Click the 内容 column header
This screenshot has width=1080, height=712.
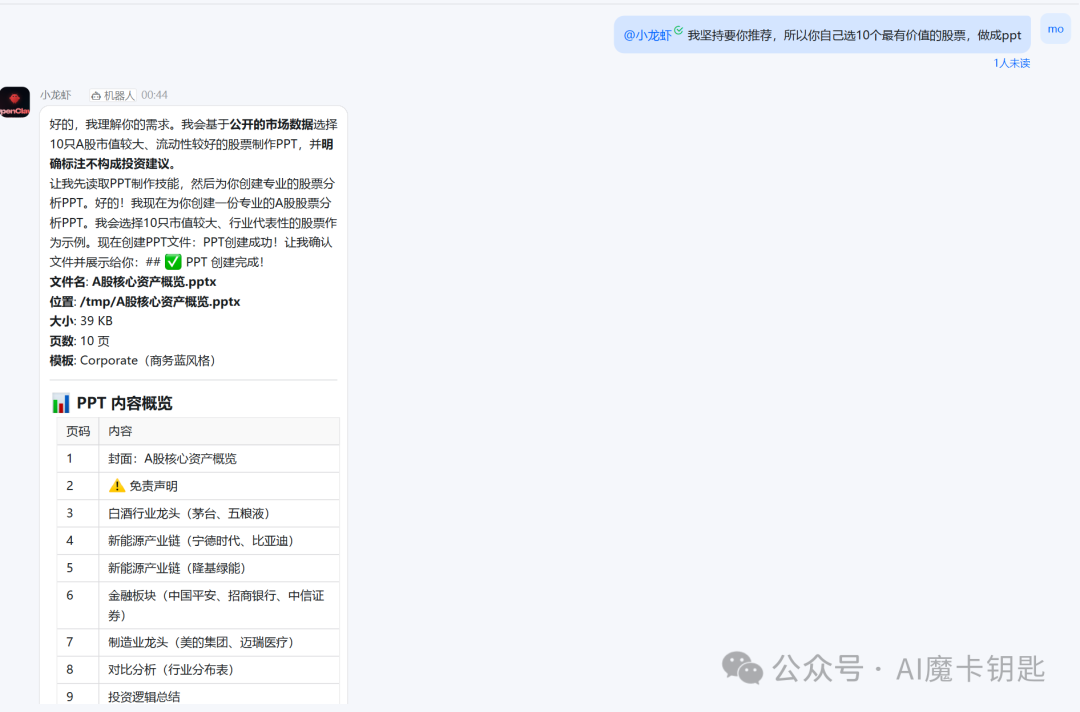[x=120, y=431]
